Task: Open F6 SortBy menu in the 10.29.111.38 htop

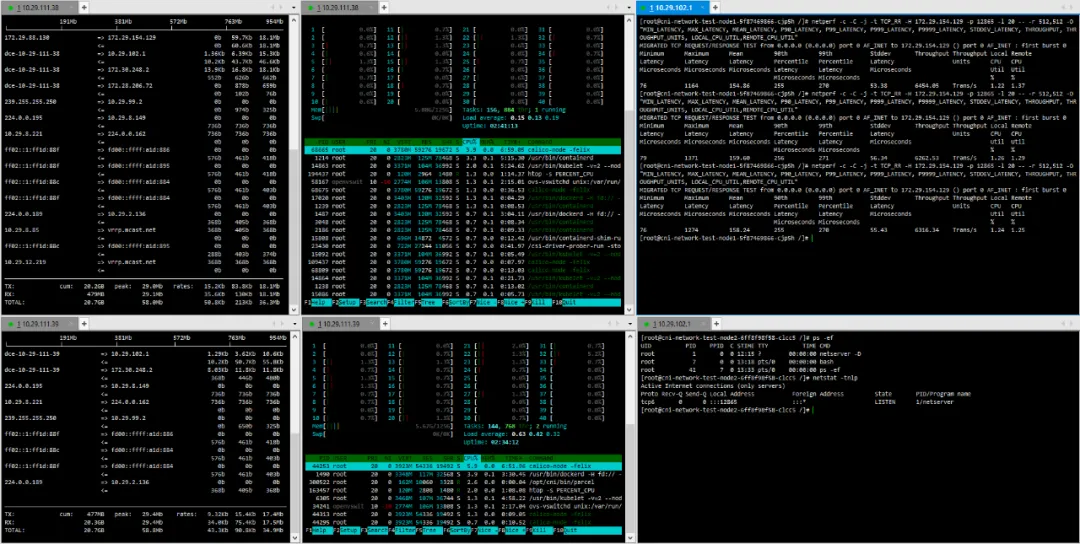Action: pos(458,302)
